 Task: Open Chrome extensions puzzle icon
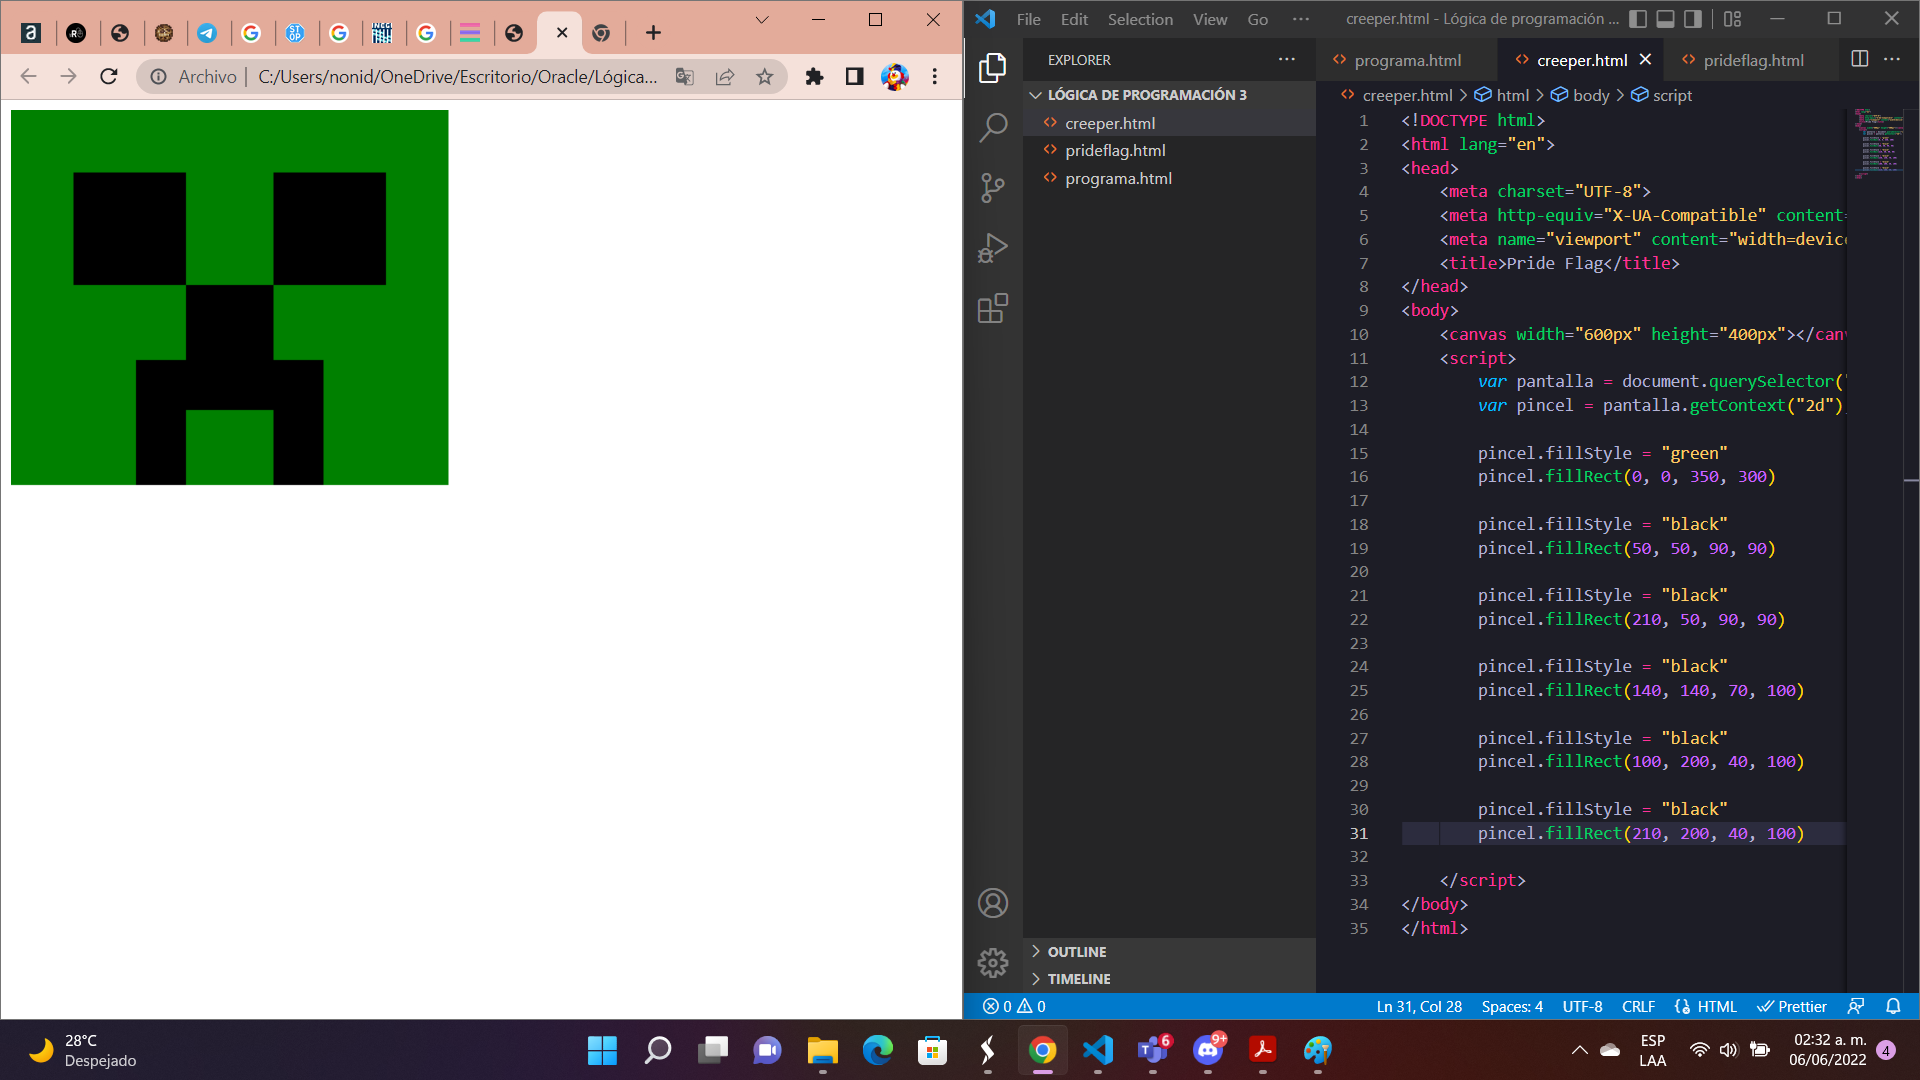(x=814, y=76)
